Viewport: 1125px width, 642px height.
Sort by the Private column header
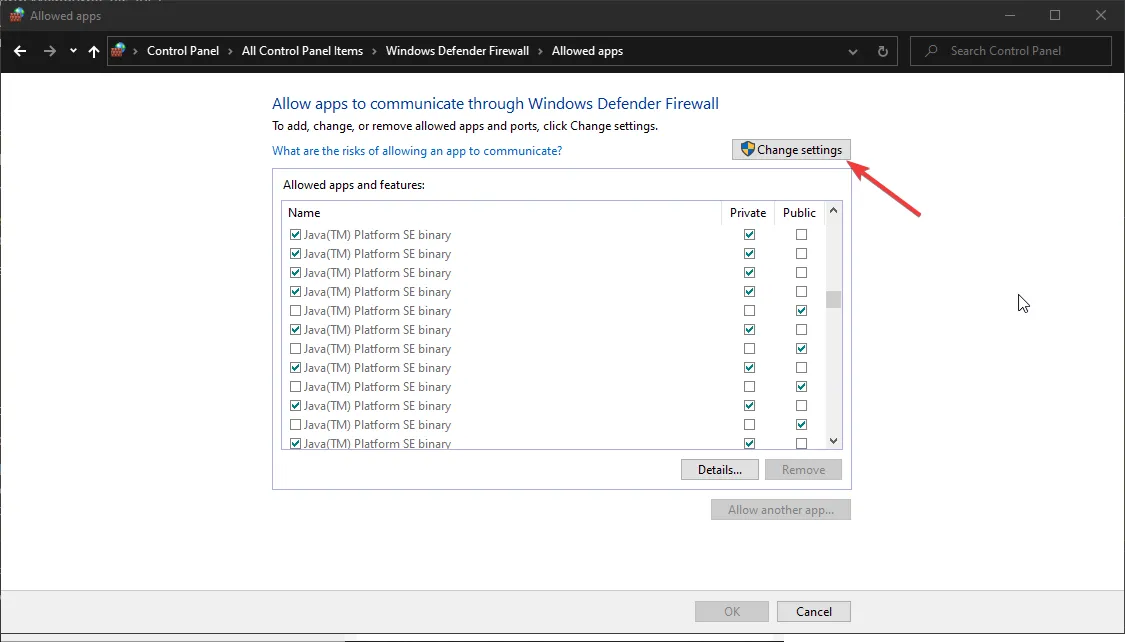click(x=748, y=213)
